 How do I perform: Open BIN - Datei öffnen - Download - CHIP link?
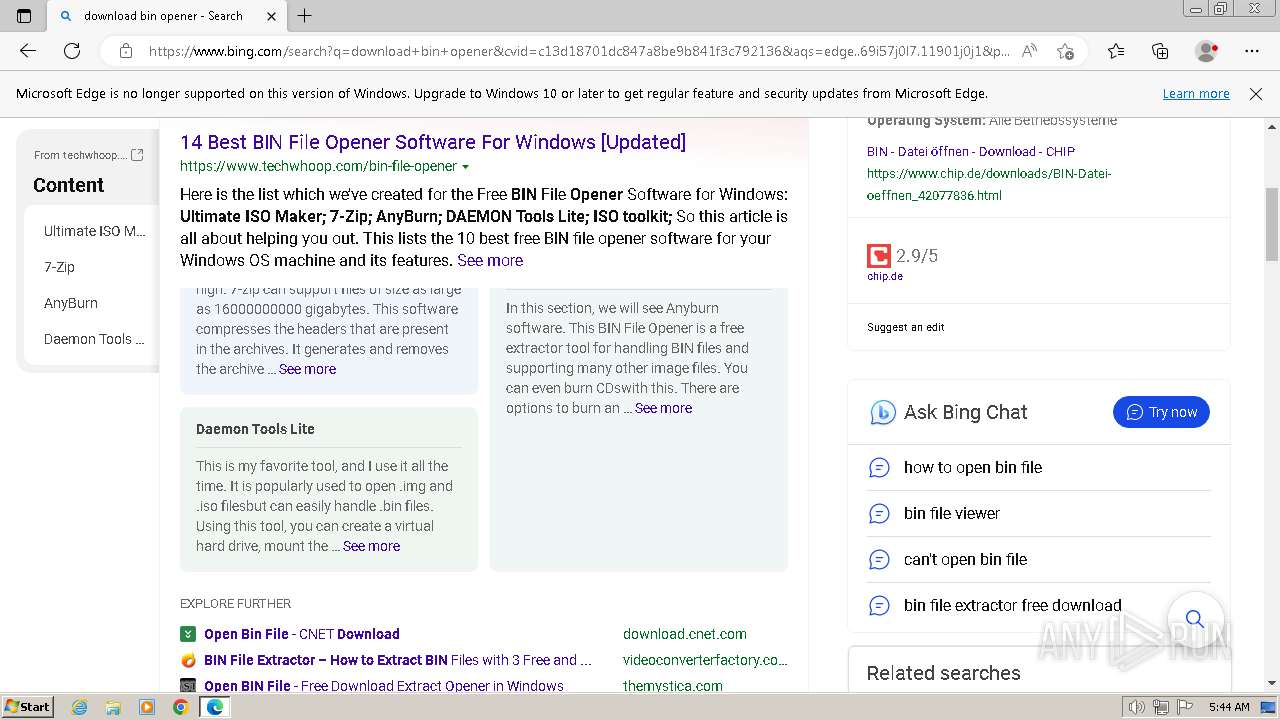pyautogui.click(x=971, y=152)
